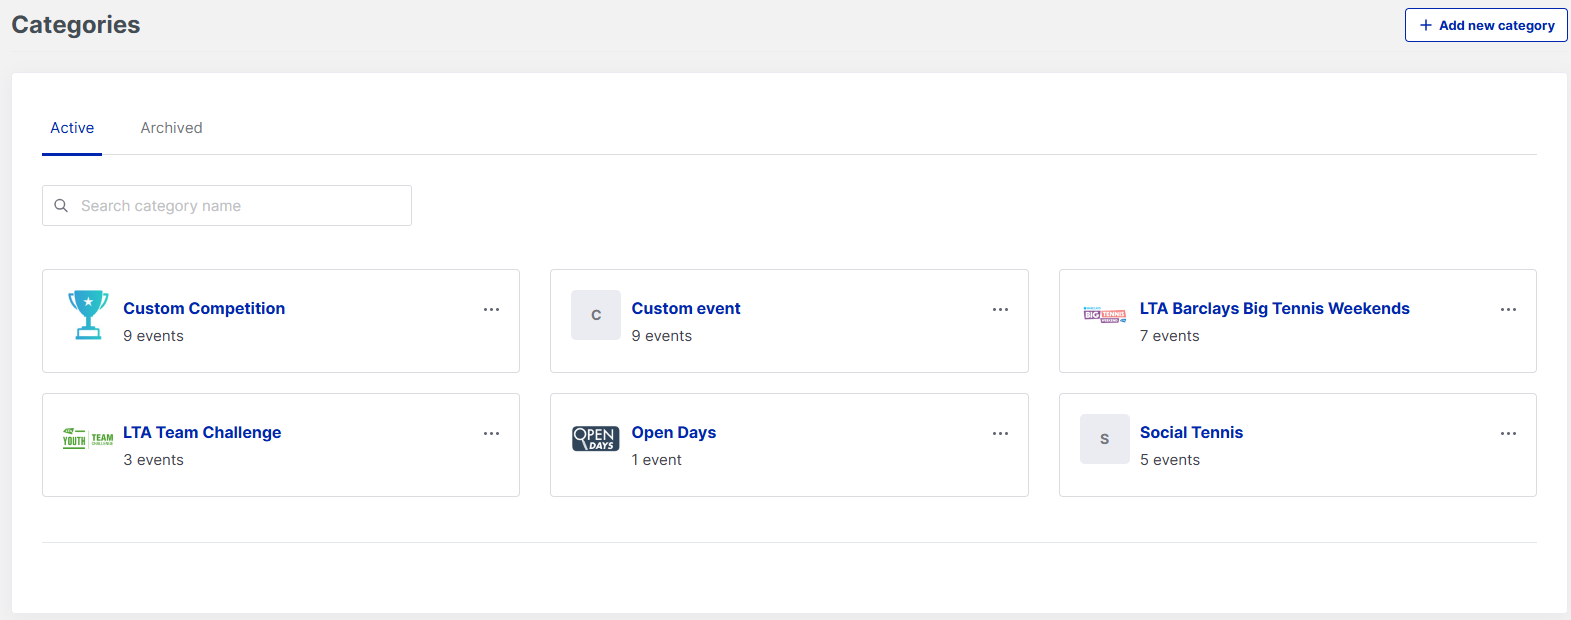This screenshot has height=620, width=1571.
Task: Open the Custom Competition category link
Action: point(204,309)
